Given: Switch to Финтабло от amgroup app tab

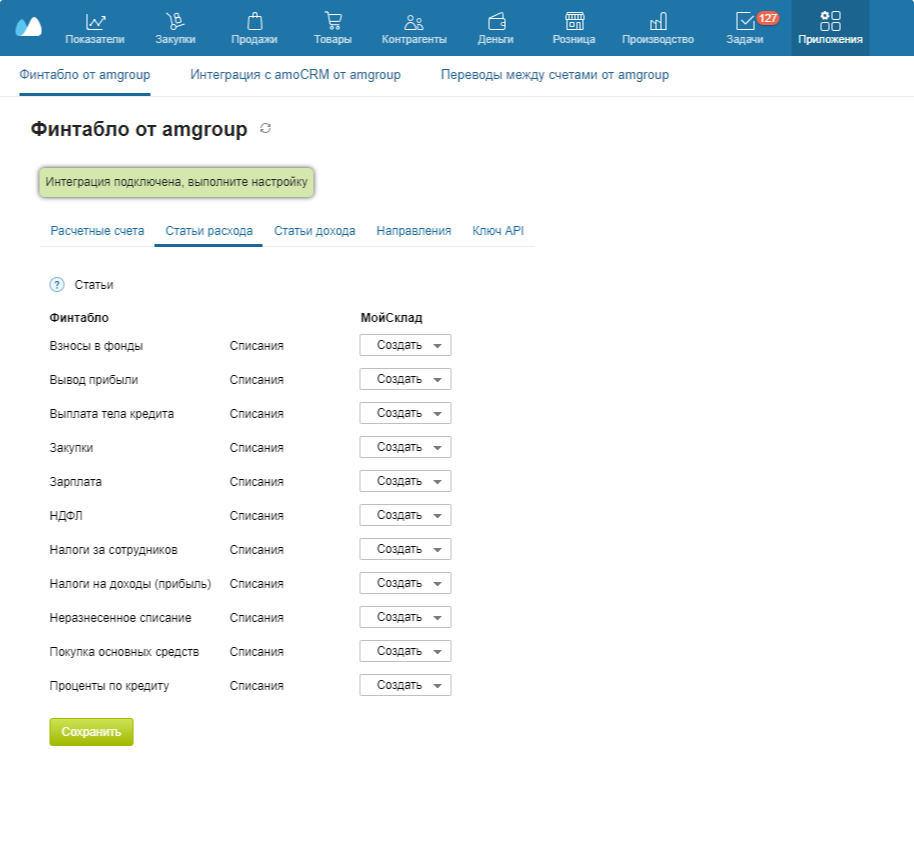Looking at the screenshot, I should [85, 75].
